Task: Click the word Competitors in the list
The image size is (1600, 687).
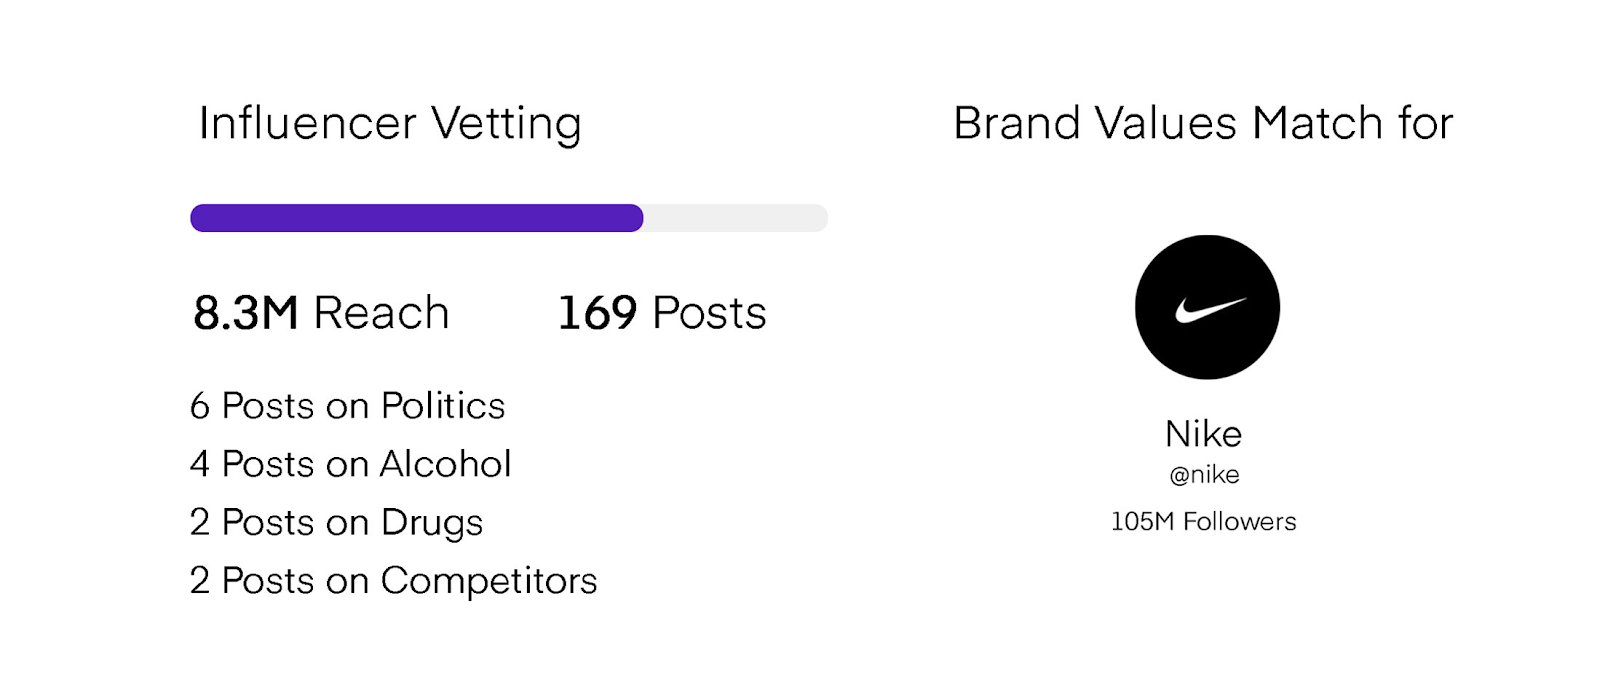Action: [x=489, y=580]
